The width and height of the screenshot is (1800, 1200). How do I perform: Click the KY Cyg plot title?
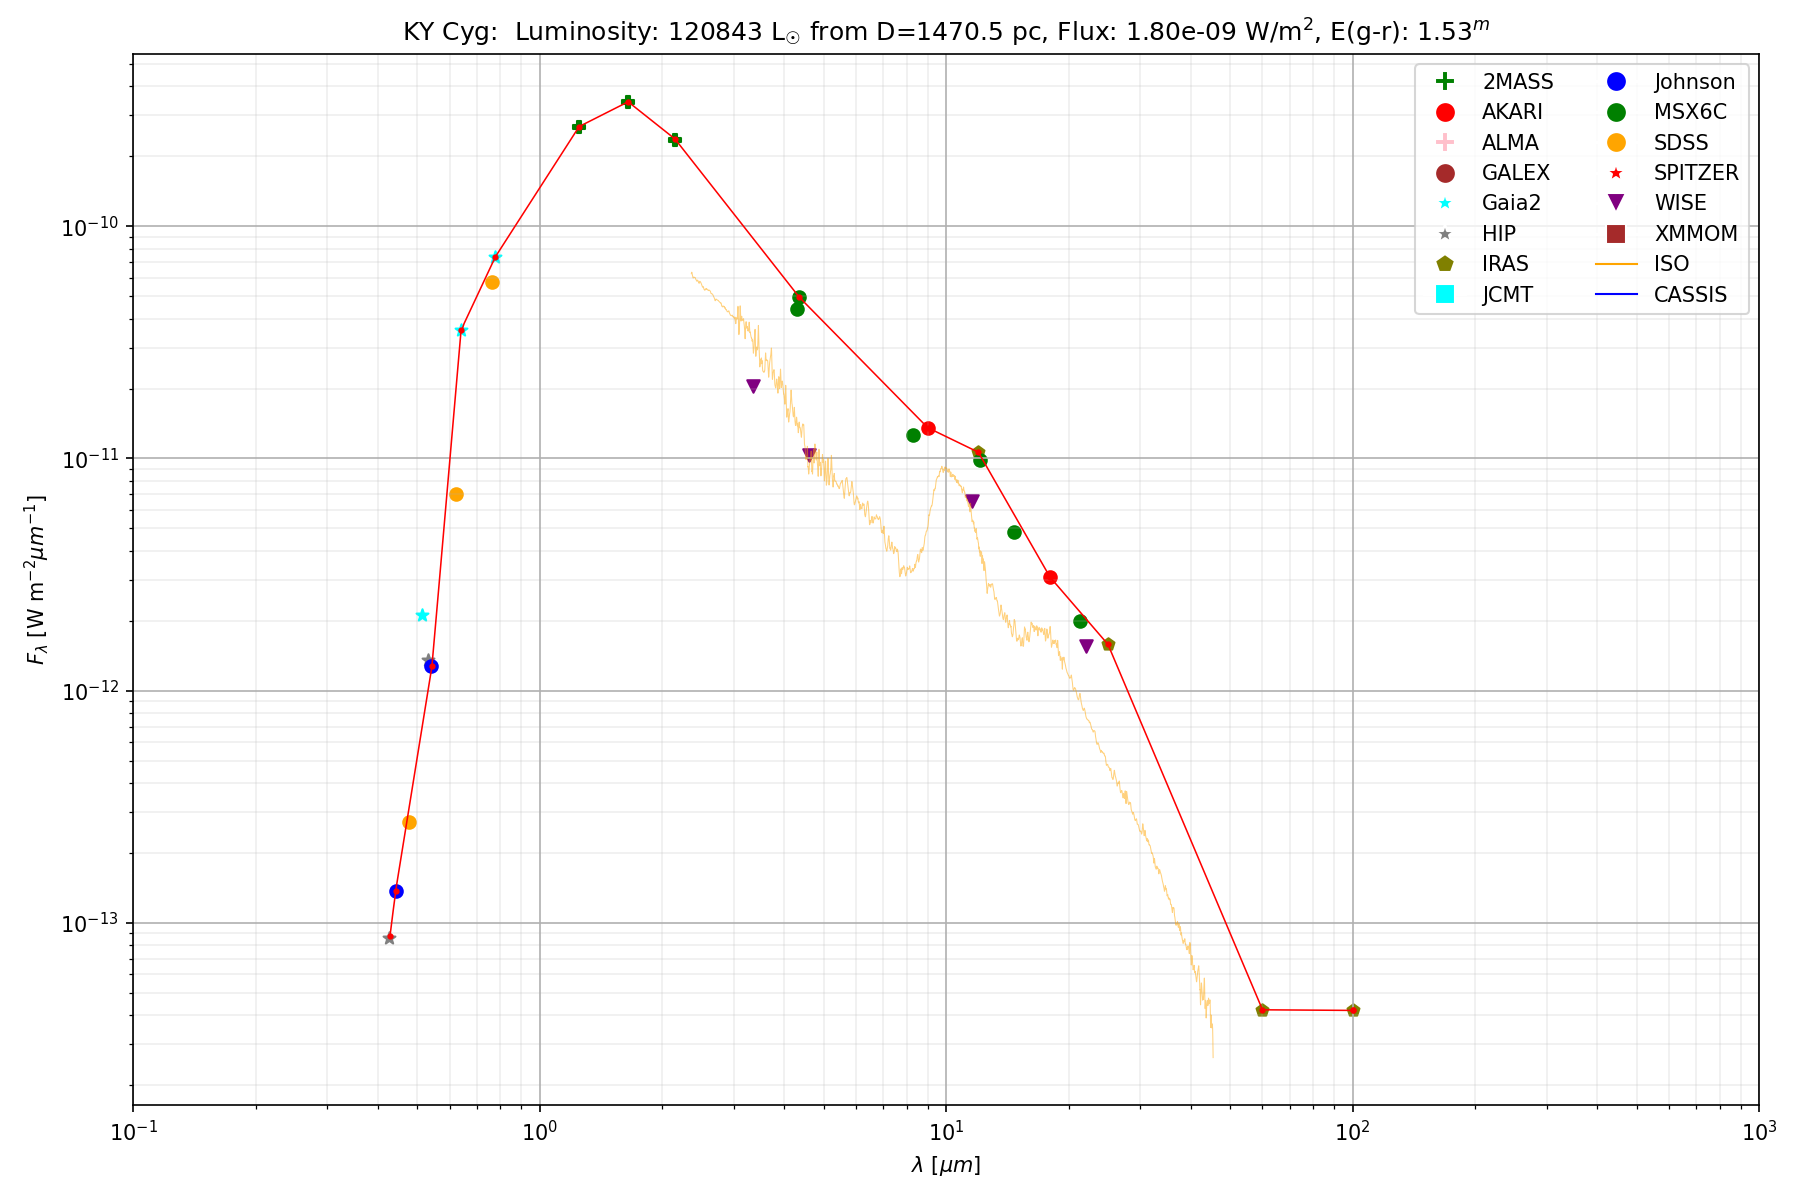click(946, 31)
